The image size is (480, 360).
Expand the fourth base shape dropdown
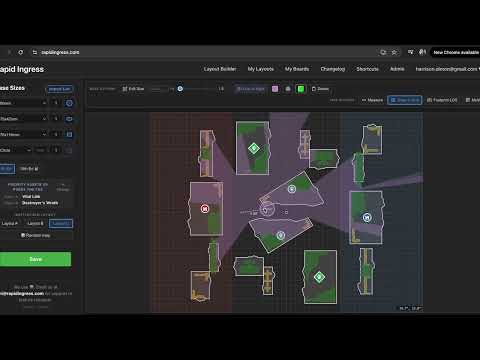pos(16,150)
